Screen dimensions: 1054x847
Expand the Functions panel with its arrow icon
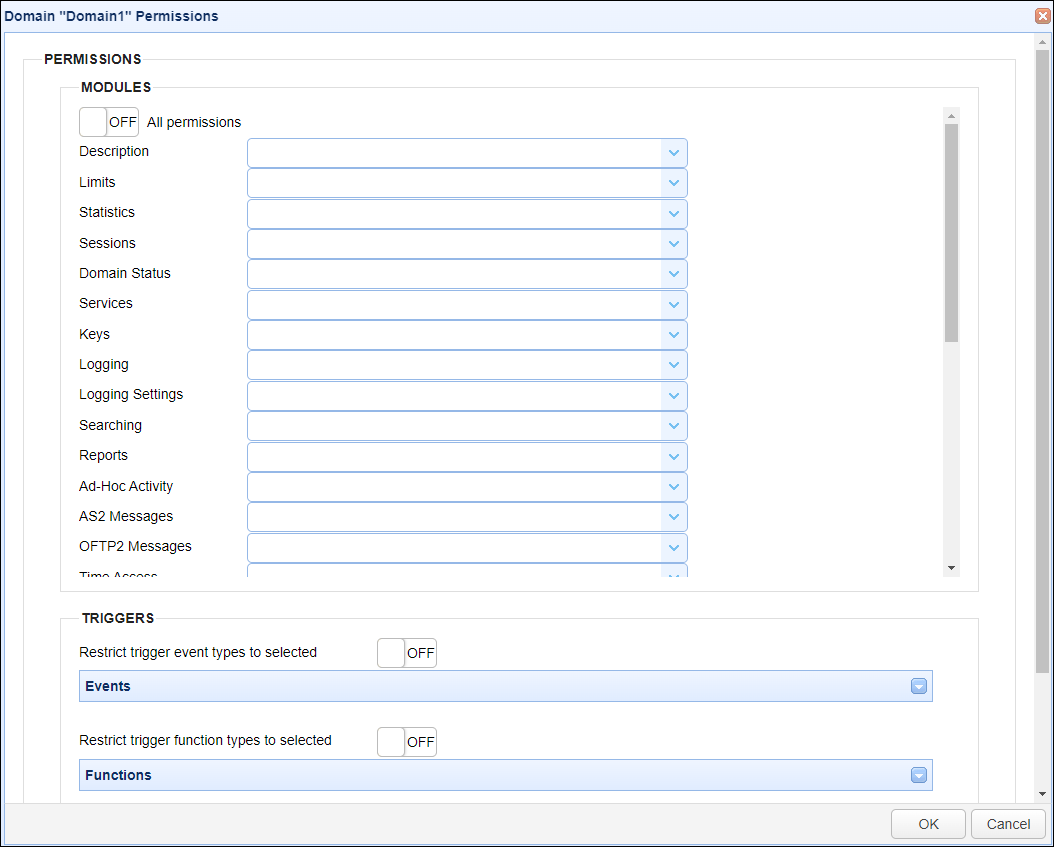click(919, 775)
